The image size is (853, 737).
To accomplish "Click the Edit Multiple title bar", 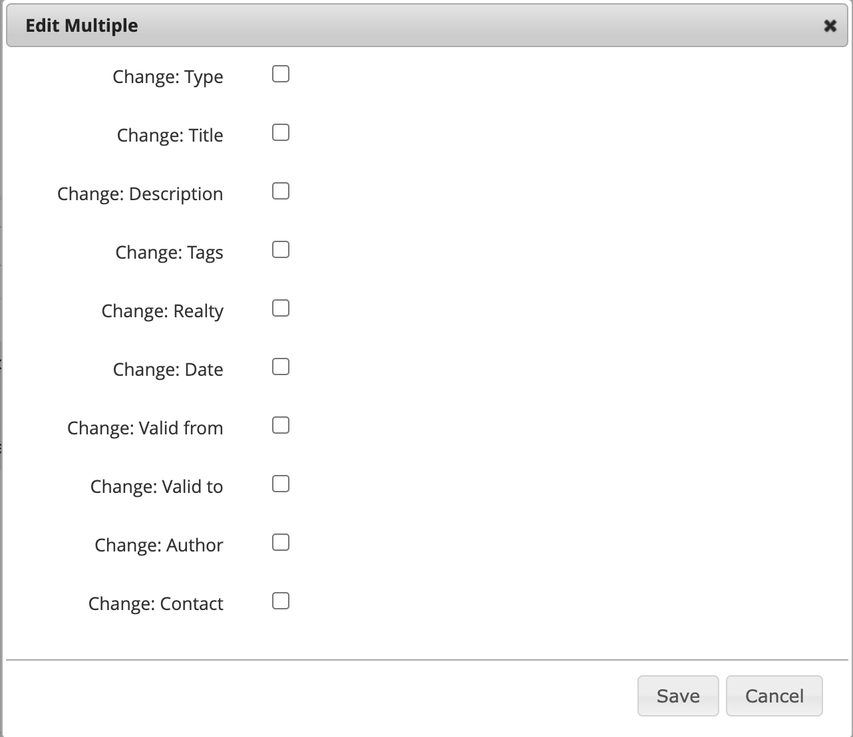I will [x=400, y=26].
